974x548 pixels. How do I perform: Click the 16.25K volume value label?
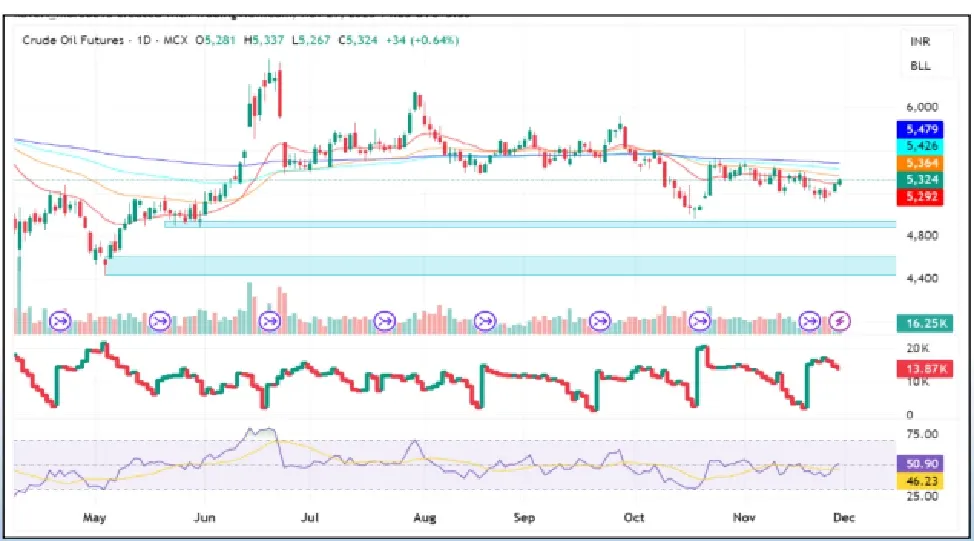pos(921,324)
